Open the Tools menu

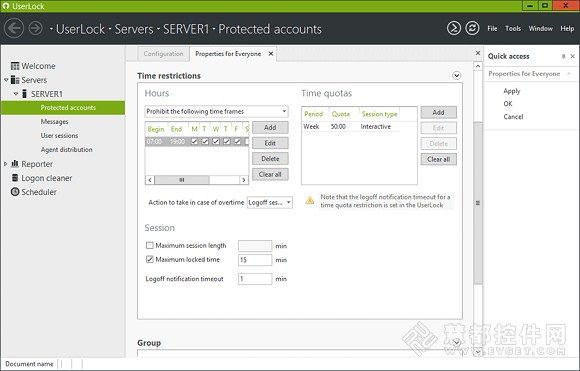513,28
